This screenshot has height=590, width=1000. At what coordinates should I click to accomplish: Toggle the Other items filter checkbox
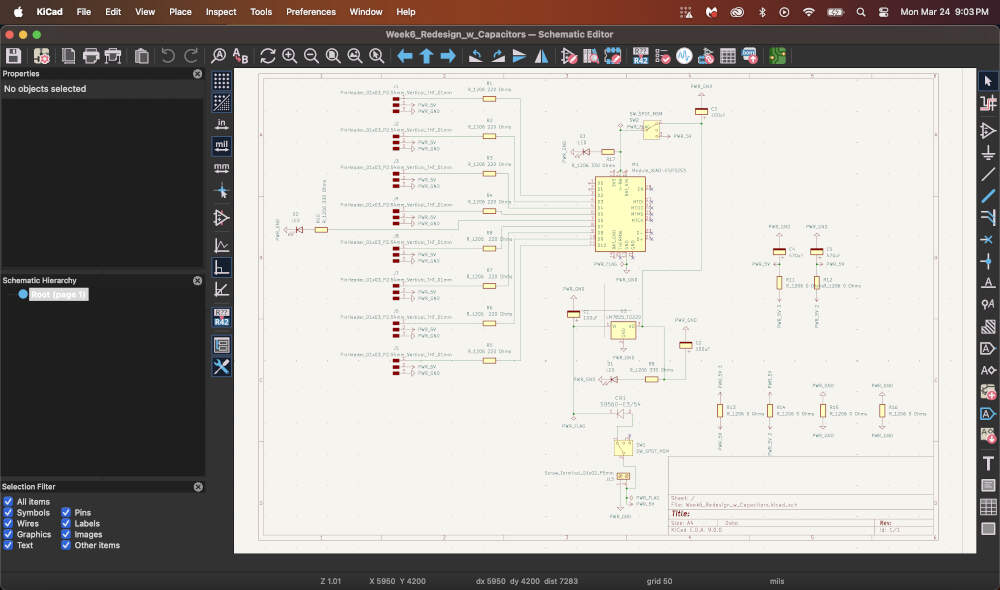click(66, 545)
